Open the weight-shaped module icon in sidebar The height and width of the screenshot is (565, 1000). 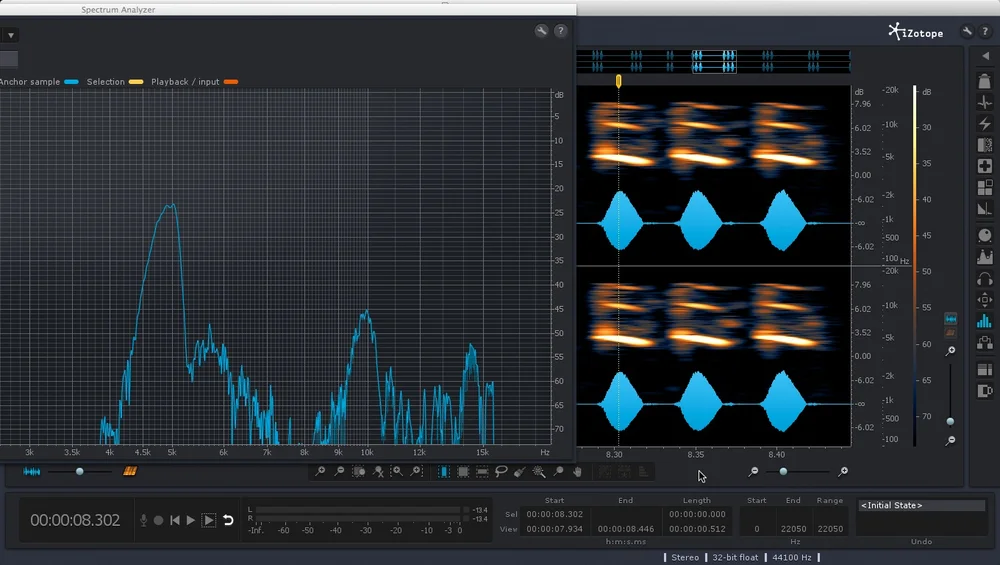click(985, 81)
